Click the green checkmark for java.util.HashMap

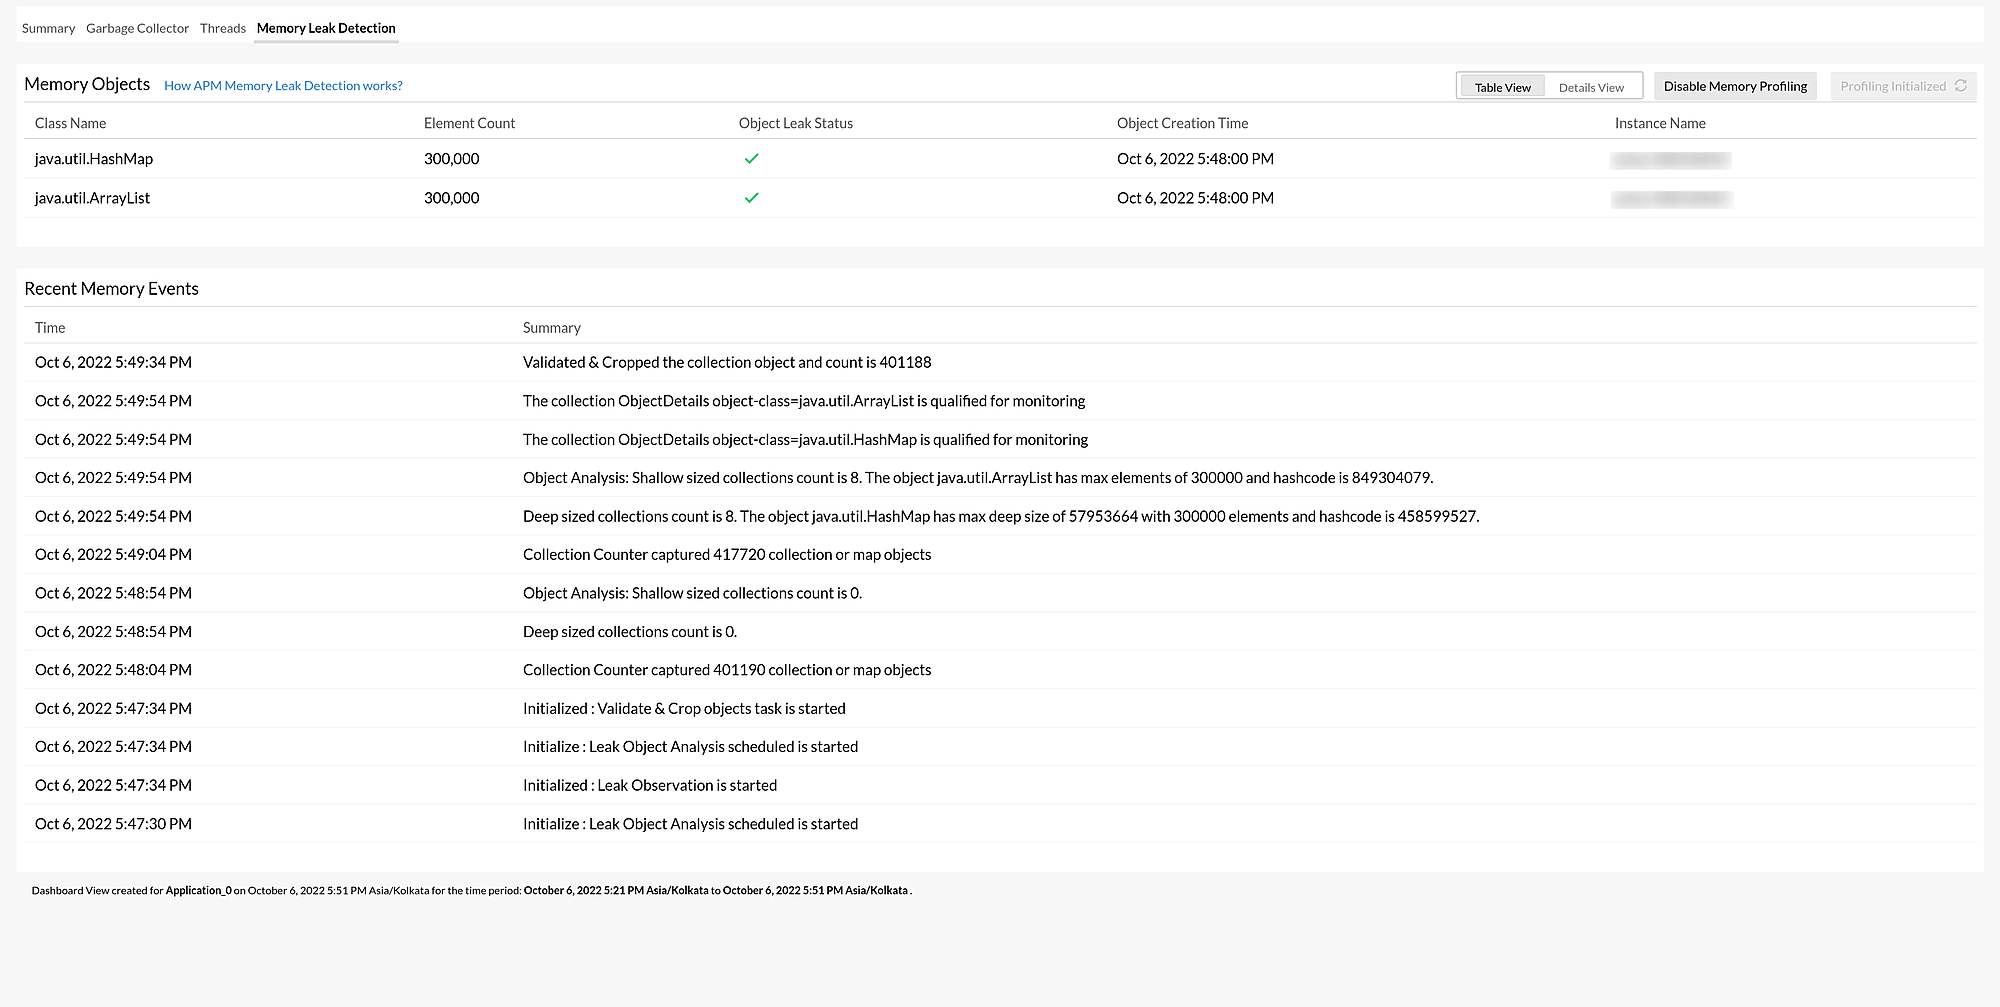(752, 158)
